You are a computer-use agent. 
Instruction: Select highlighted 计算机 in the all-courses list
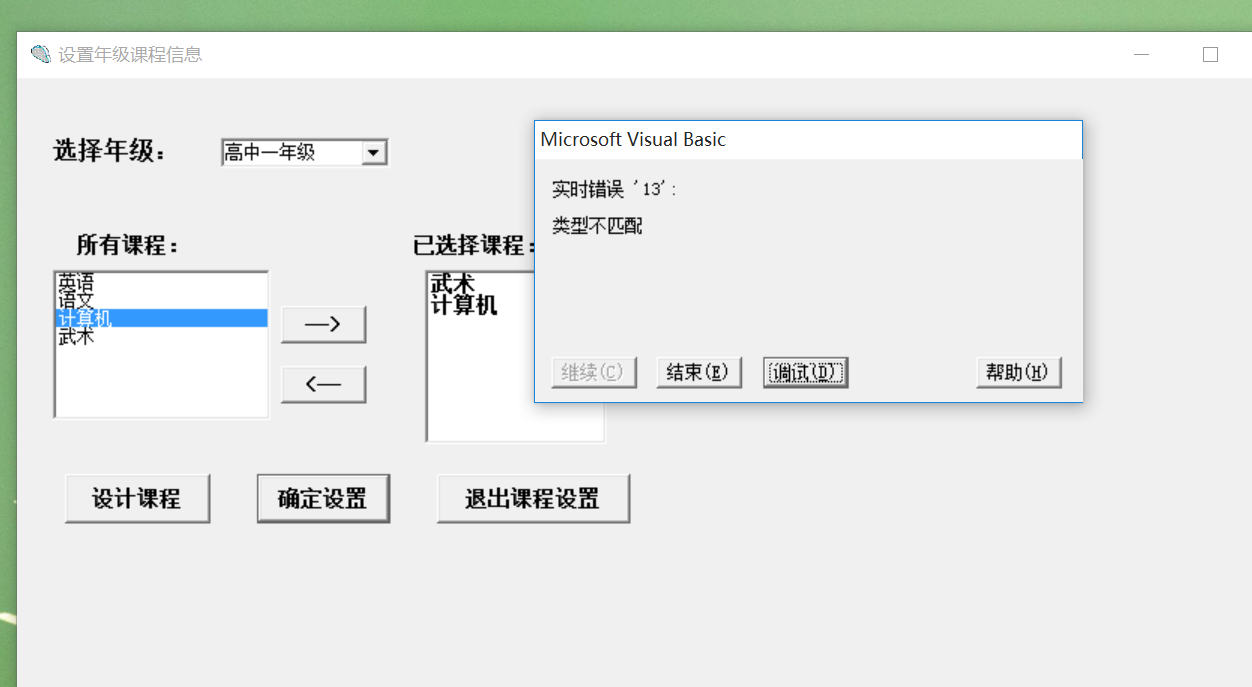point(161,318)
